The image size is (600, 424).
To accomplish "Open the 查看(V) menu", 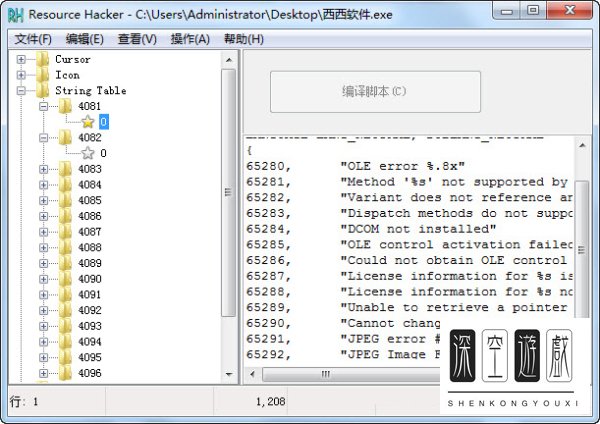I will [x=137, y=39].
